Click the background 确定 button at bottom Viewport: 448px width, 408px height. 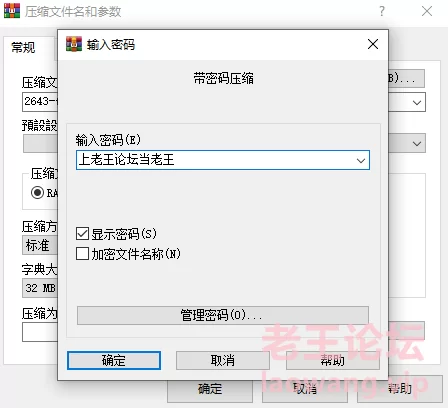210,389
